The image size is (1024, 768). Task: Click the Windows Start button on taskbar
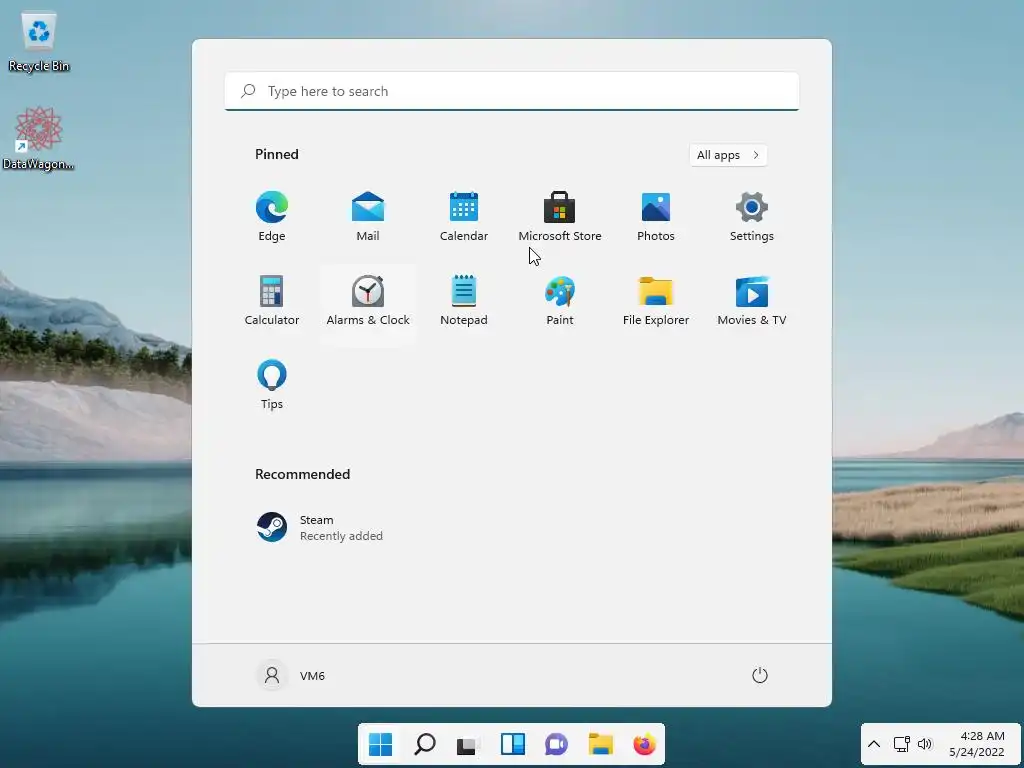coord(380,744)
